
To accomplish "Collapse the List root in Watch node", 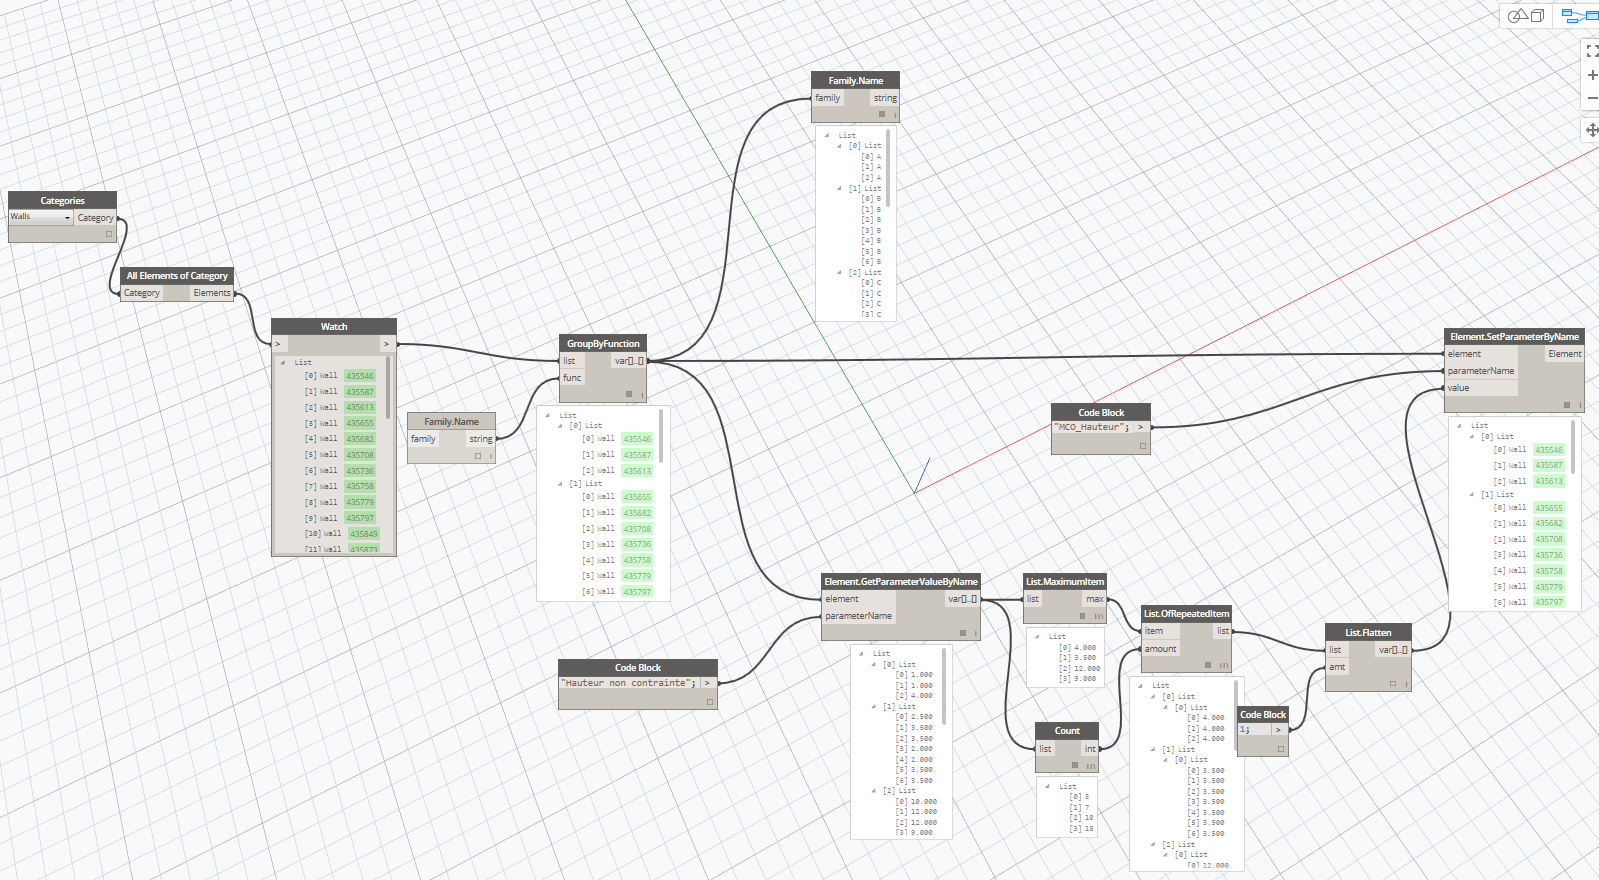I will (283, 362).
